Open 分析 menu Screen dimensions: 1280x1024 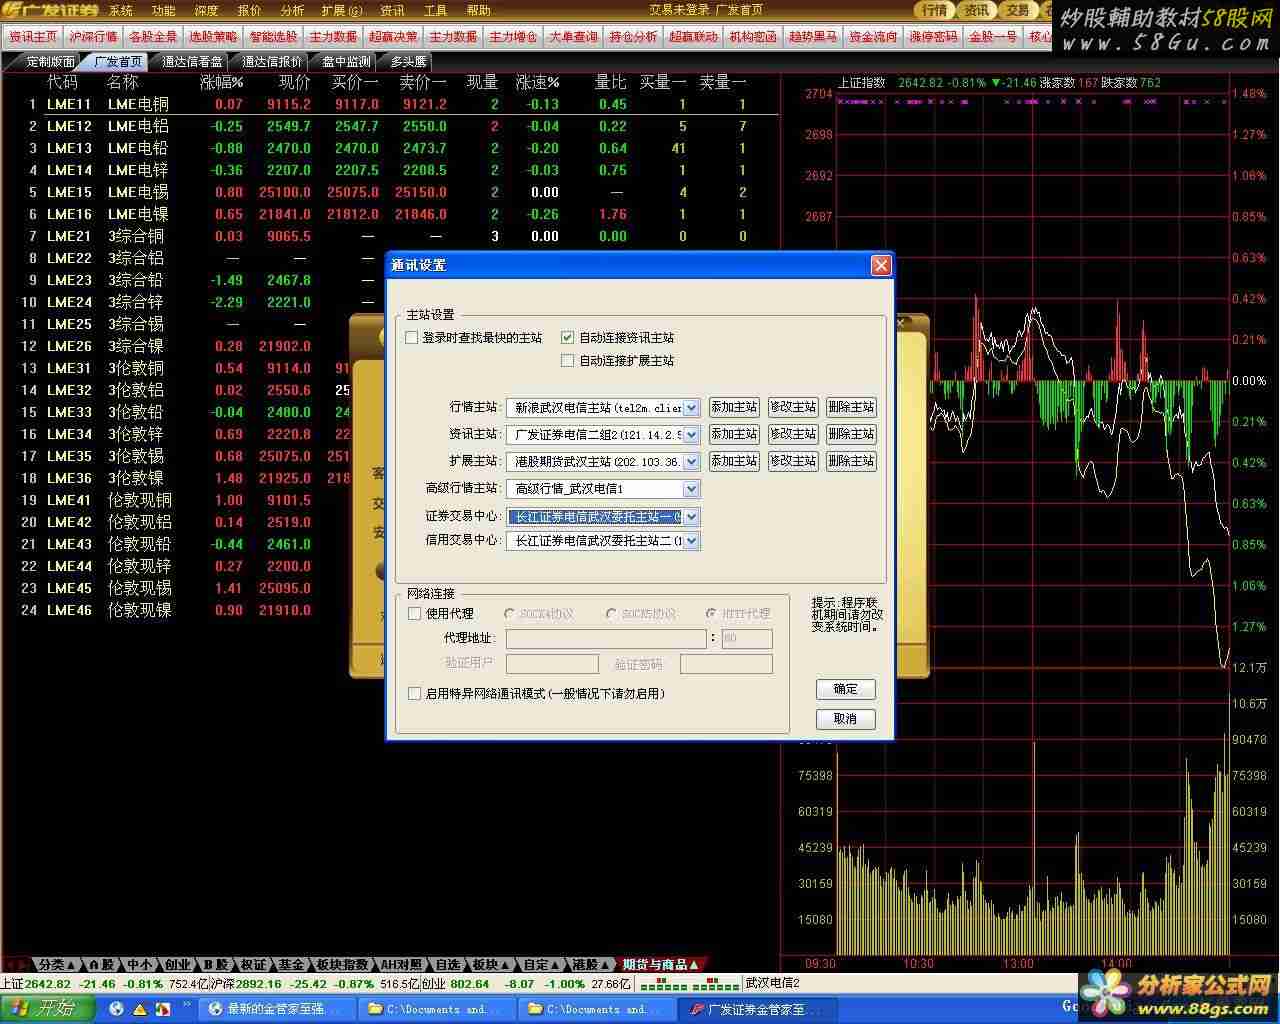[x=292, y=10]
